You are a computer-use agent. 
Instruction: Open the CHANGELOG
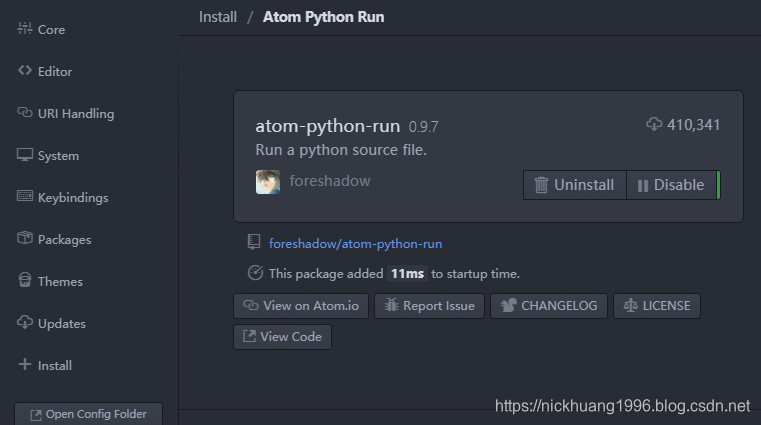click(x=549, y=306)
